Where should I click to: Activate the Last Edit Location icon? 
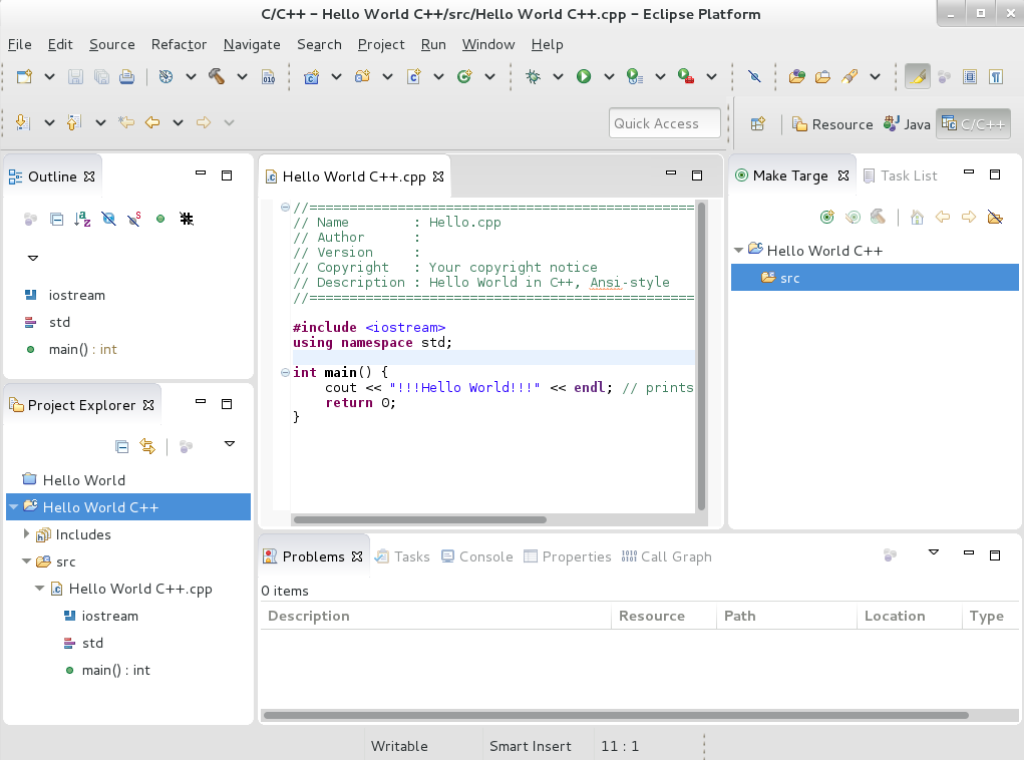(127, 122)
